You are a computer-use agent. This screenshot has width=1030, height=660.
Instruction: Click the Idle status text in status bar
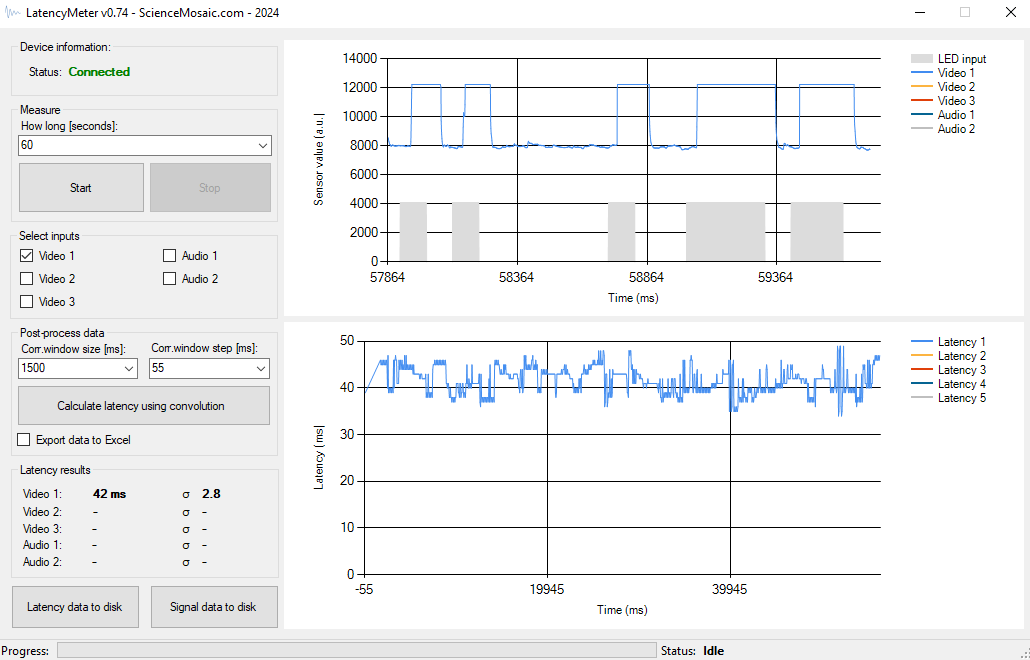pyautogui.click(x=713, y=651)
